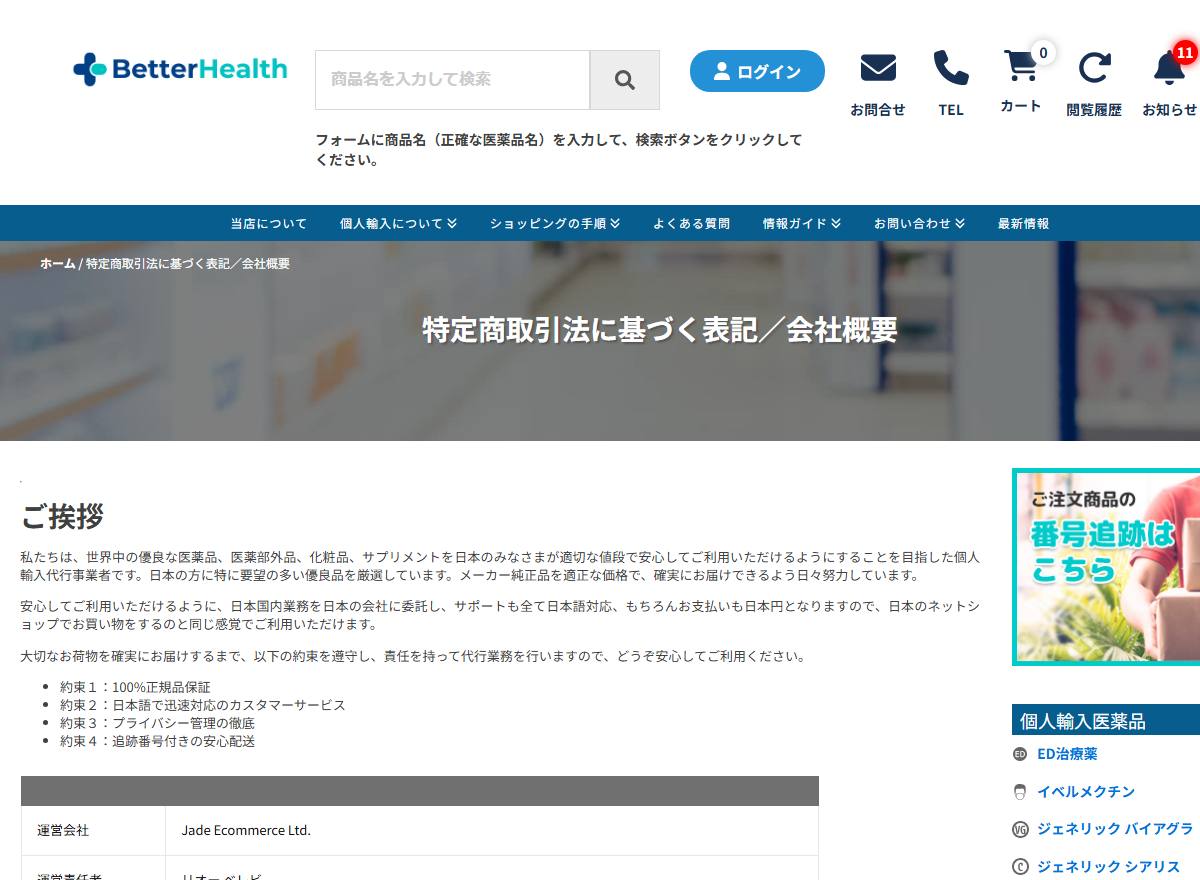
Task: Open the お知らせ bell icon
Action: pos(1169,68)
